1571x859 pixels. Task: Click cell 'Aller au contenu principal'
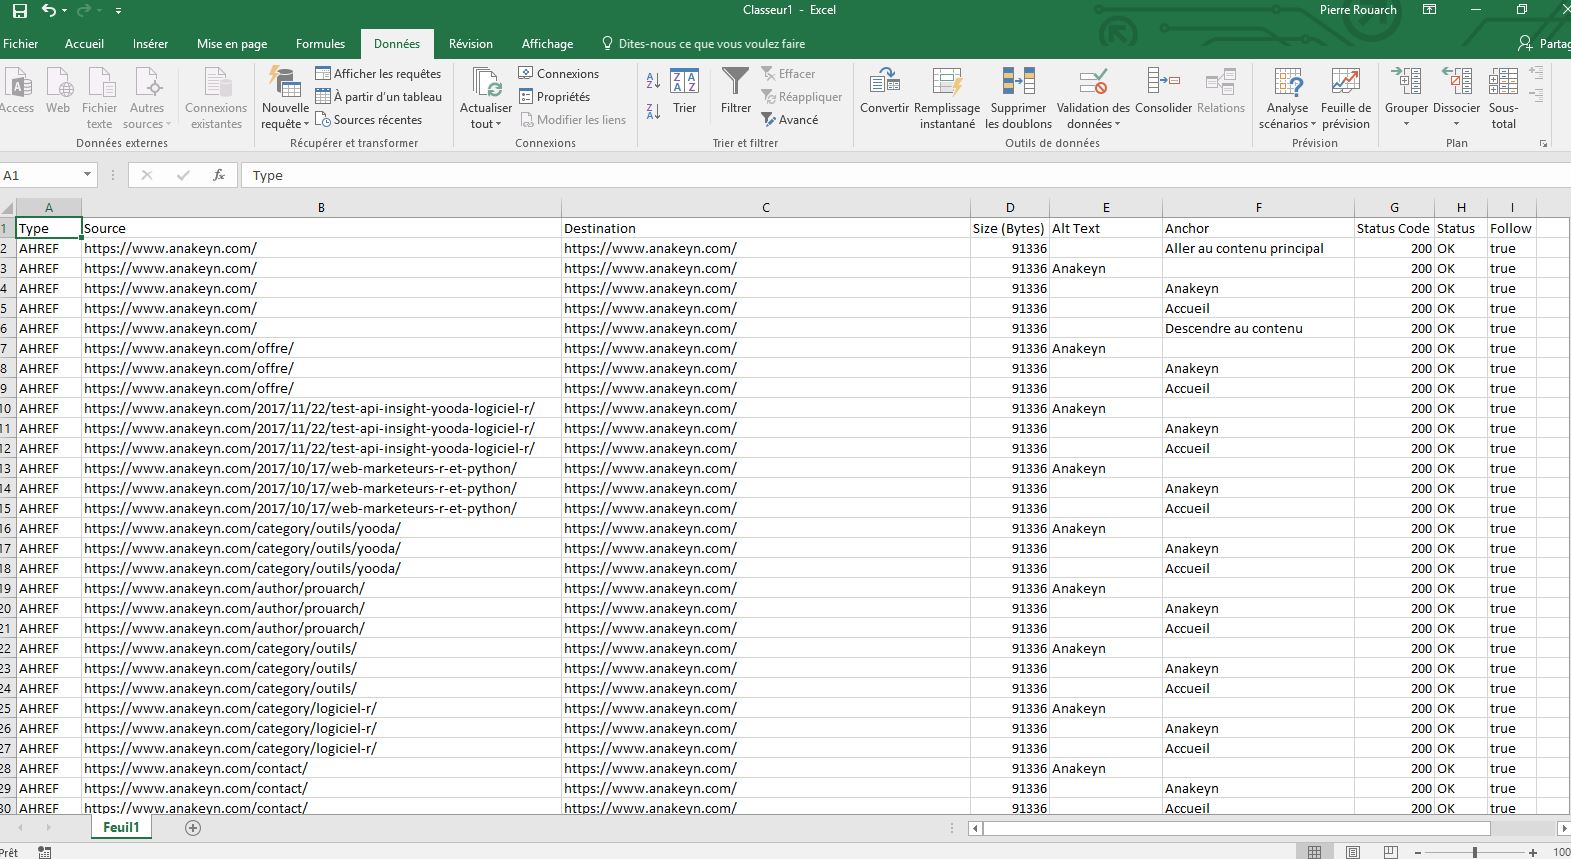pos(1258,248)
